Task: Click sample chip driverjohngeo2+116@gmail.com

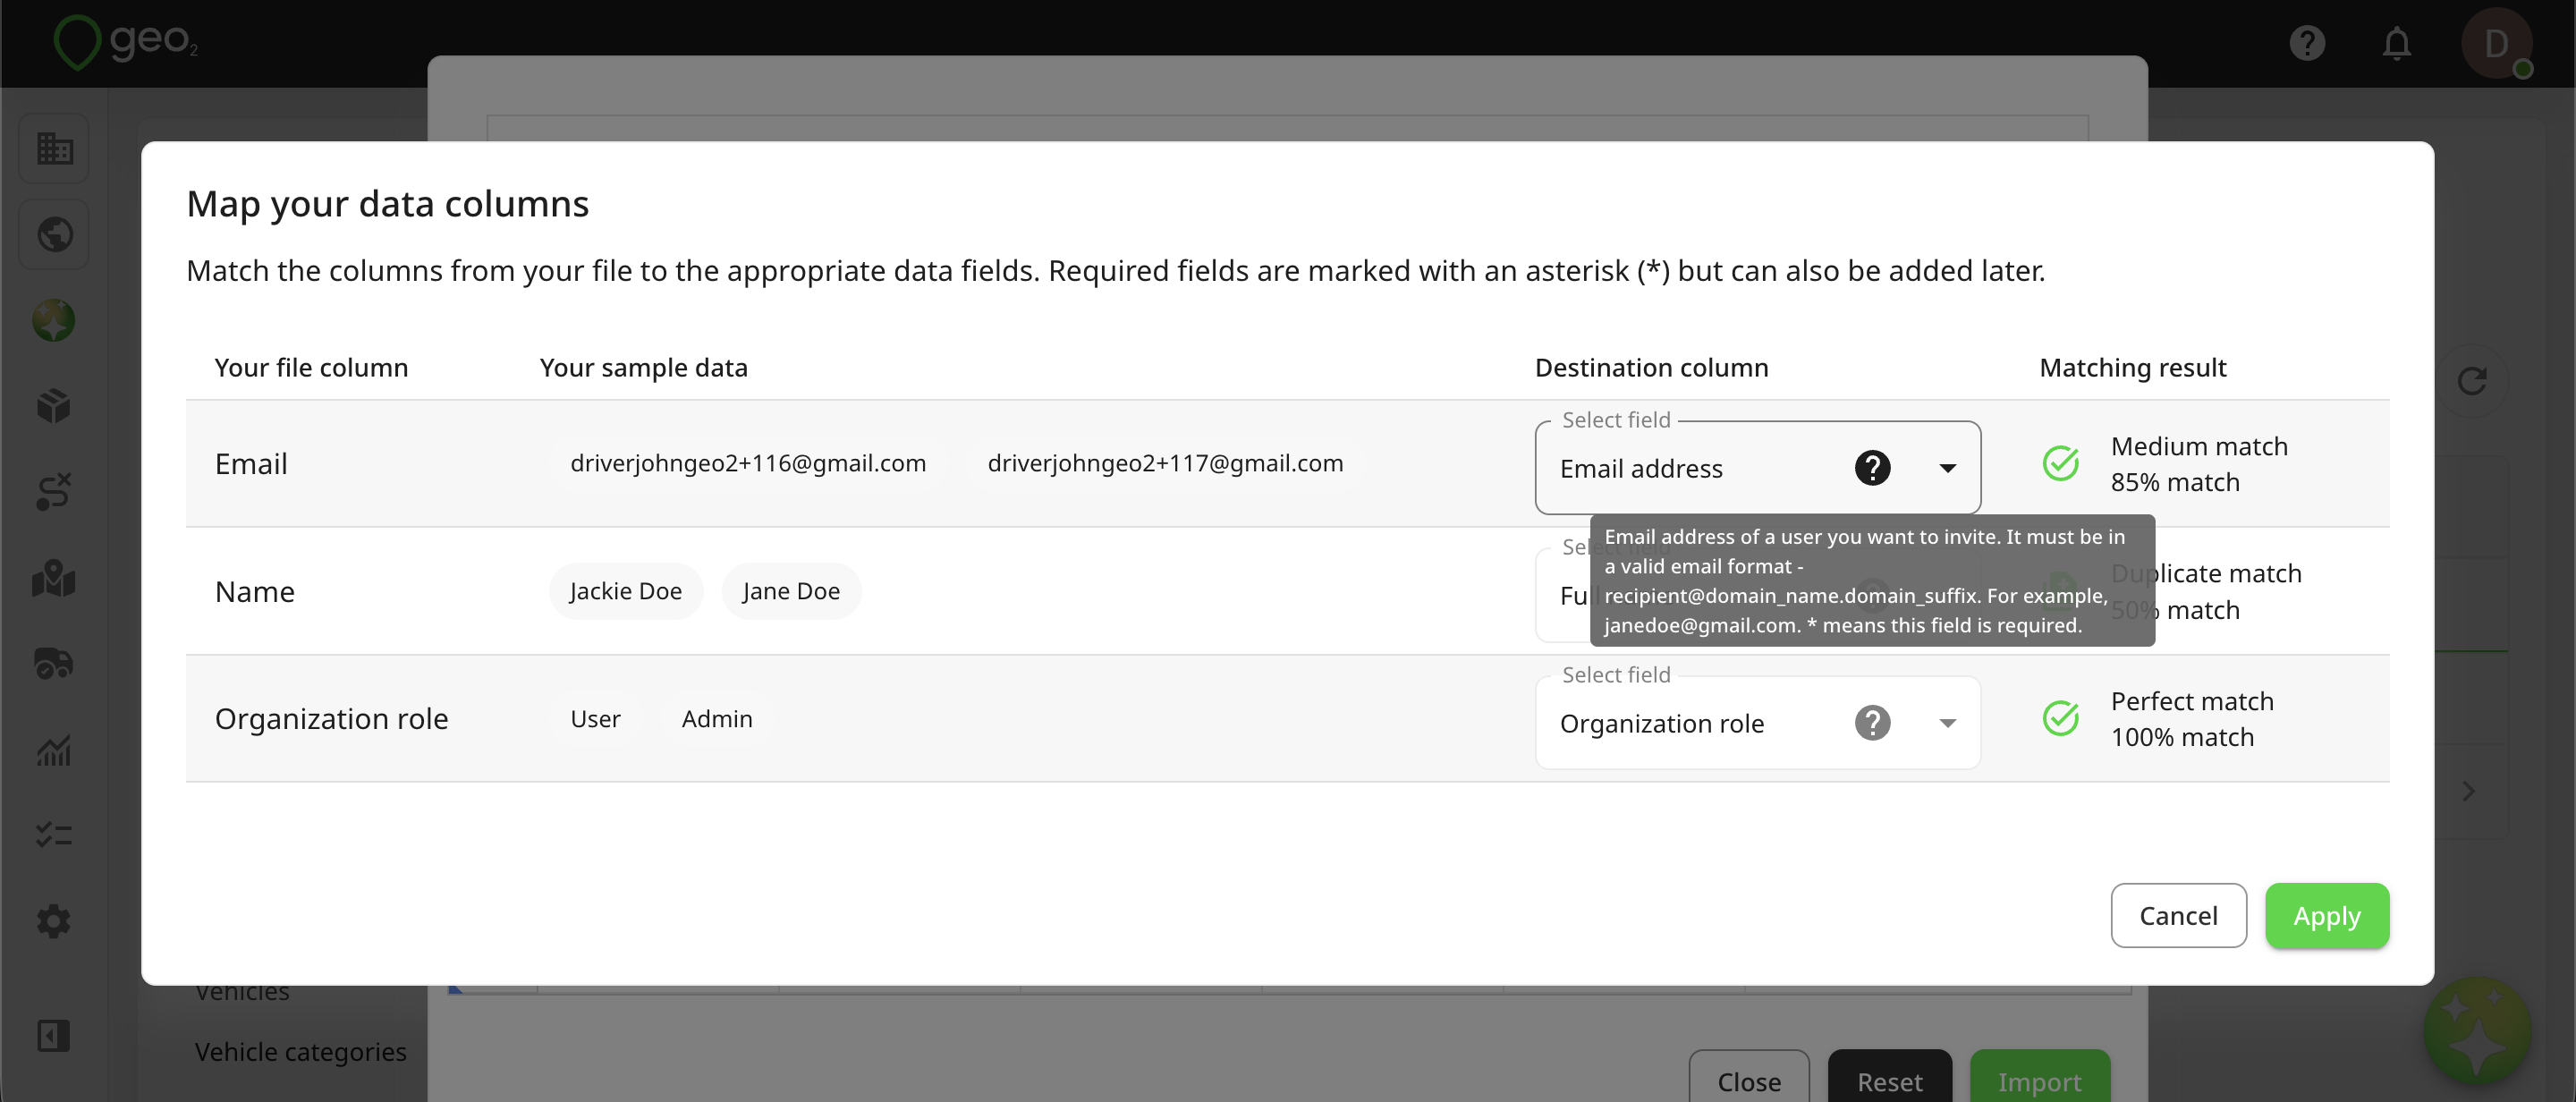Action: [x=748, y=463]
